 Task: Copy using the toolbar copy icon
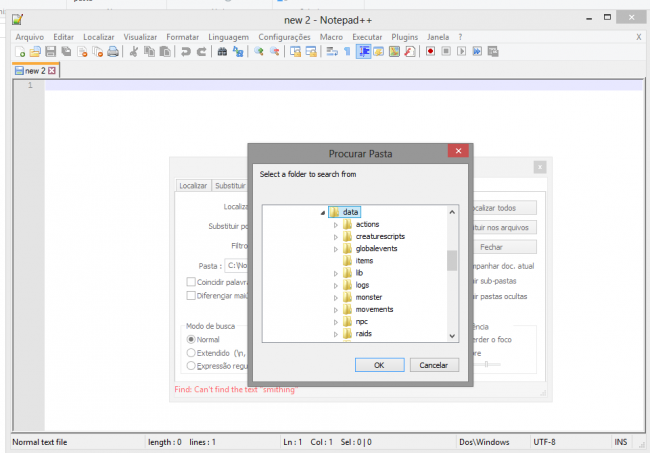coord(149,51)
